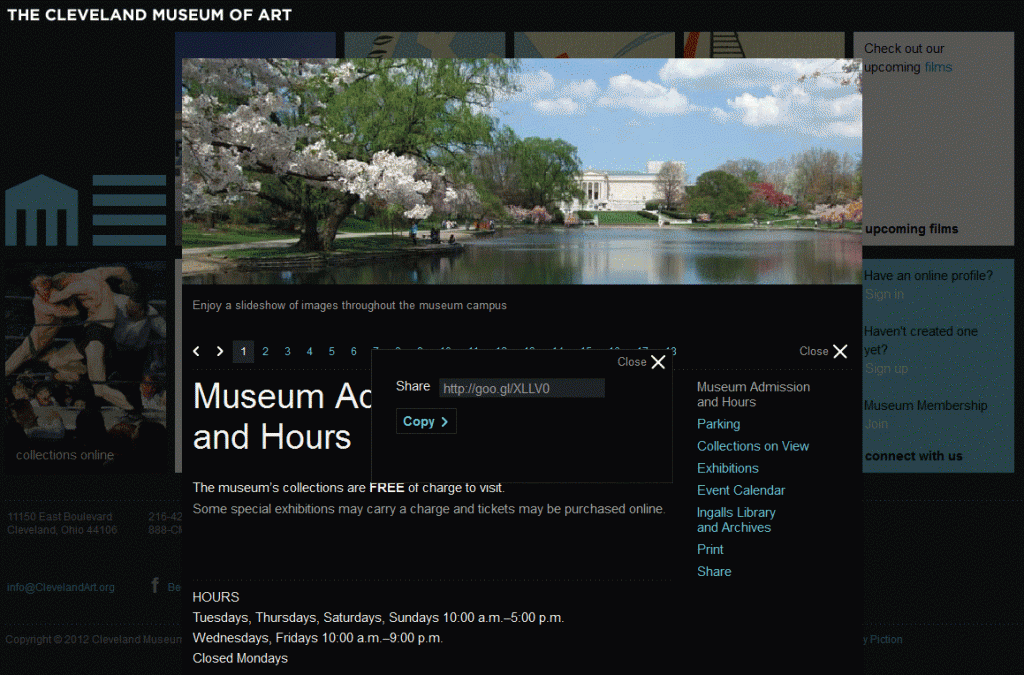Click the Copy button in Share popup
1024x675 pixels.
tap(426, 421)
